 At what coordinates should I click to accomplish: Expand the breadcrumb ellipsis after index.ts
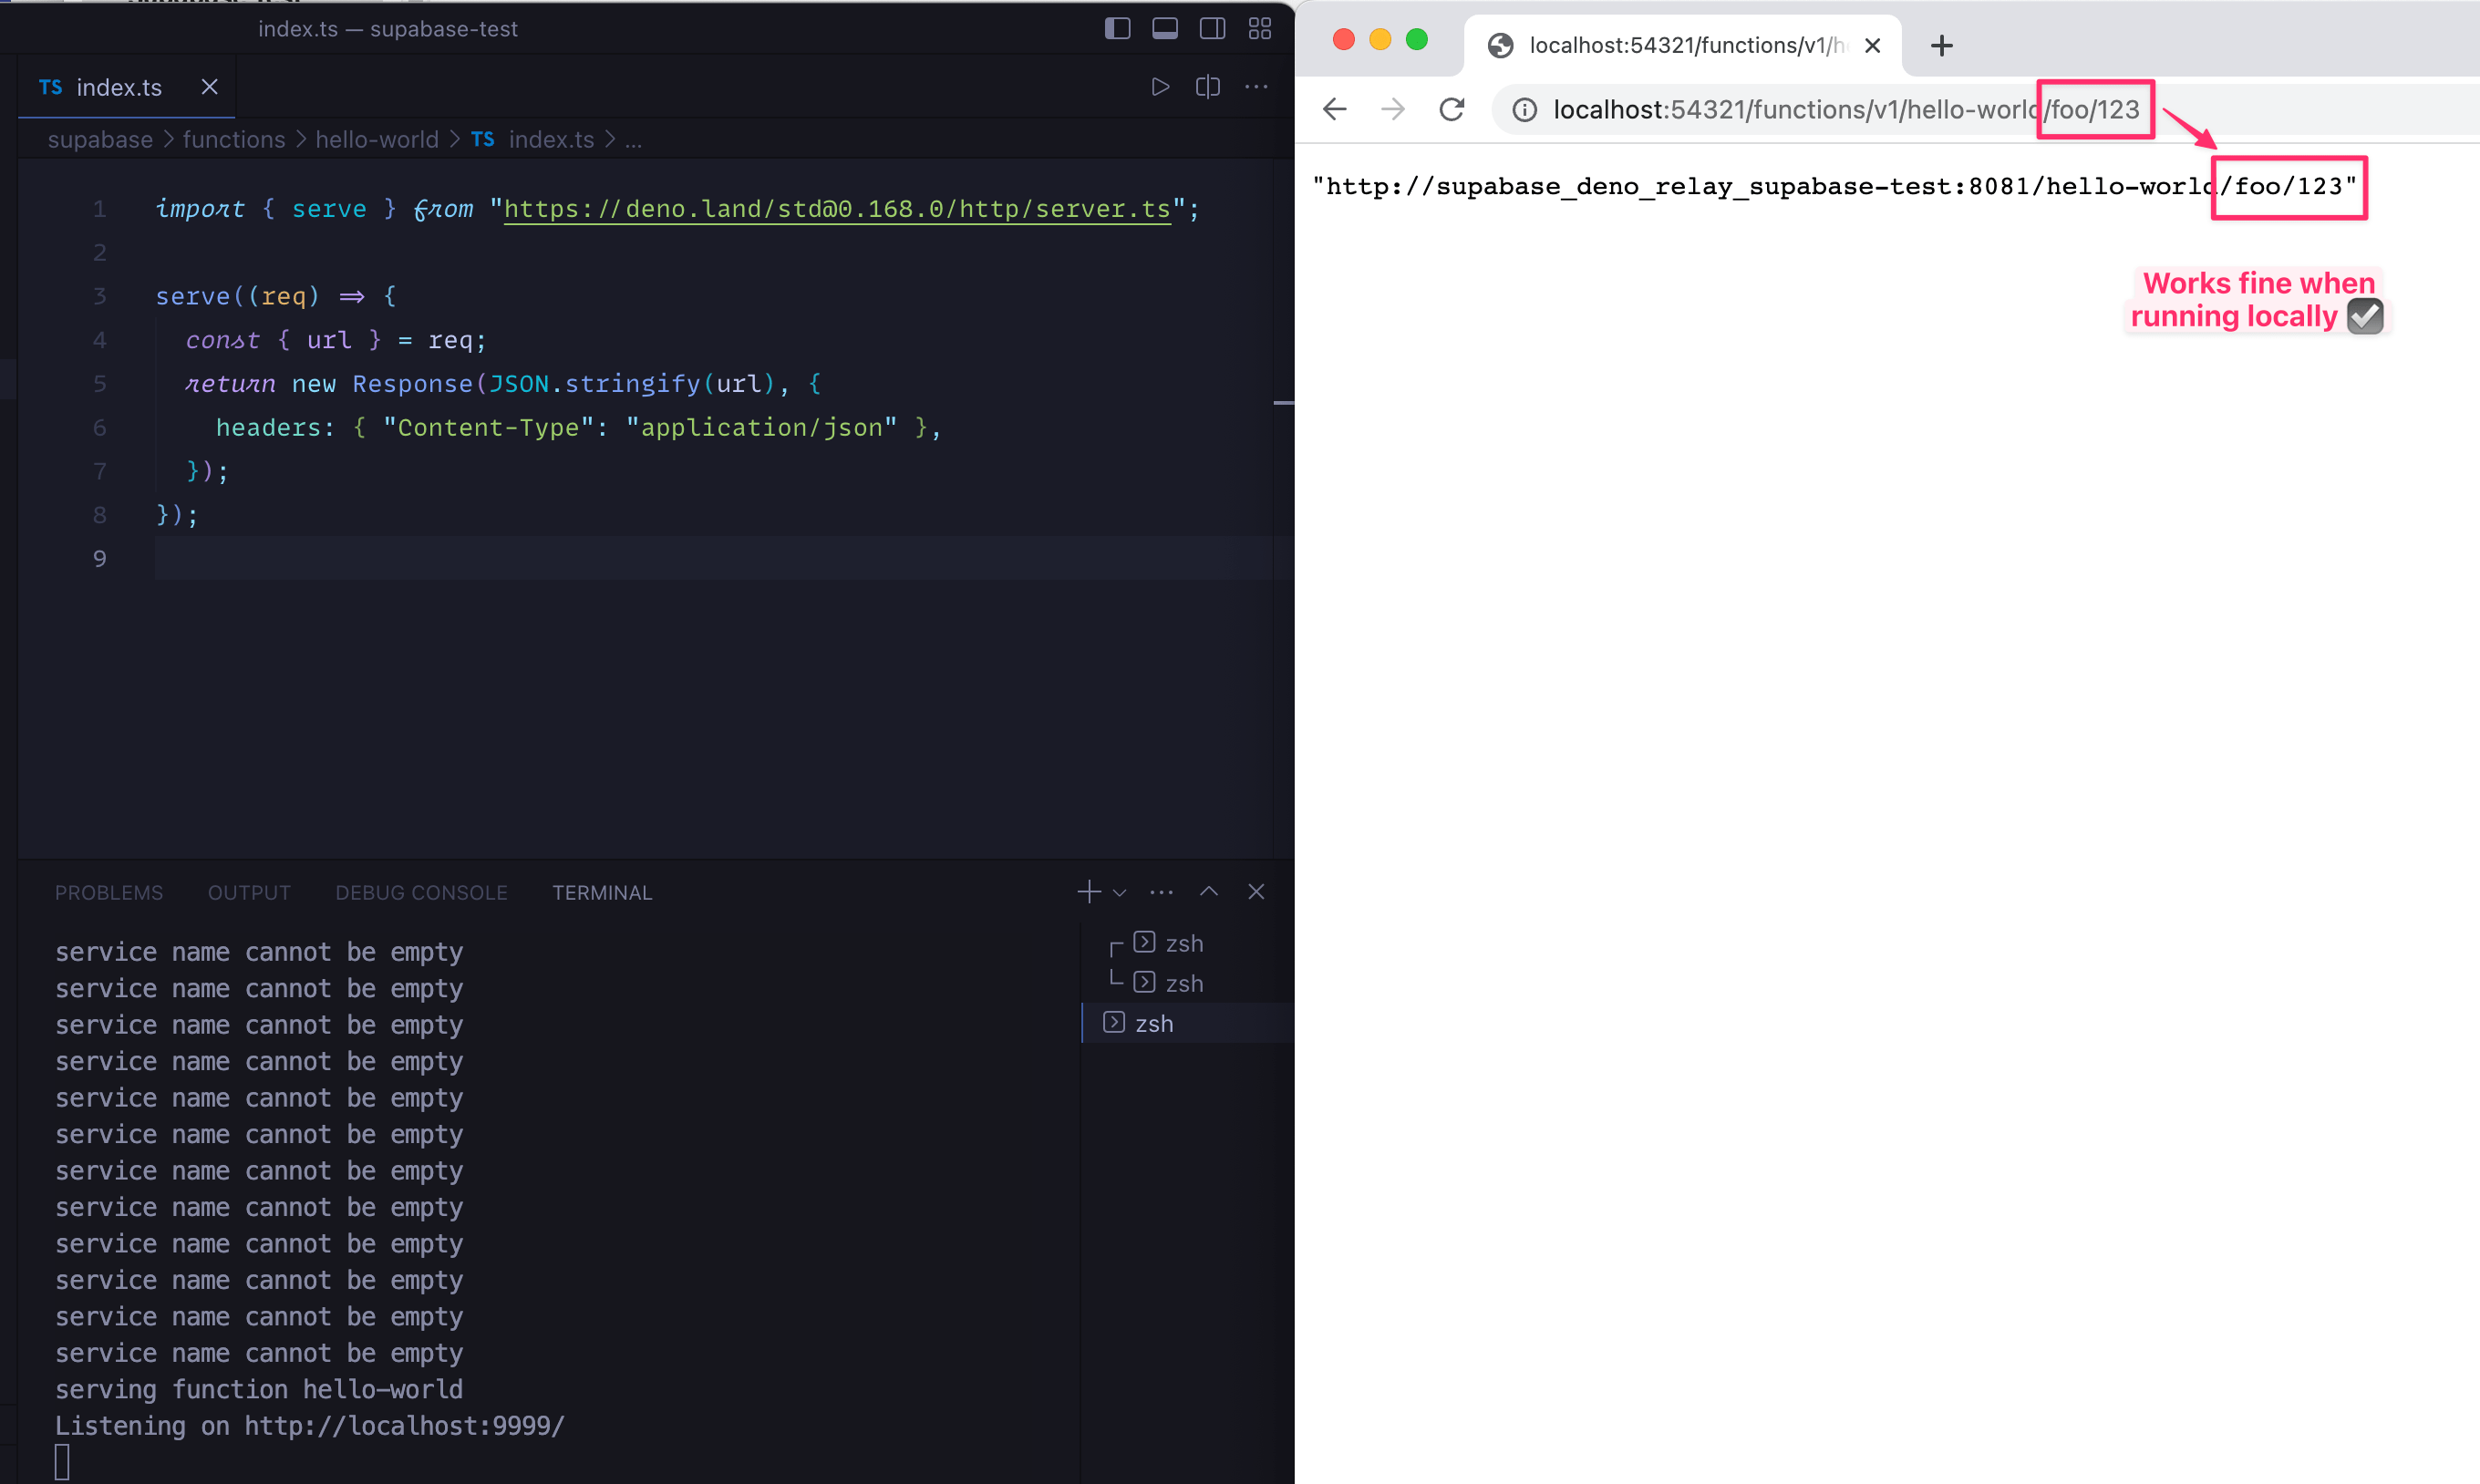[x=634, y=140]
